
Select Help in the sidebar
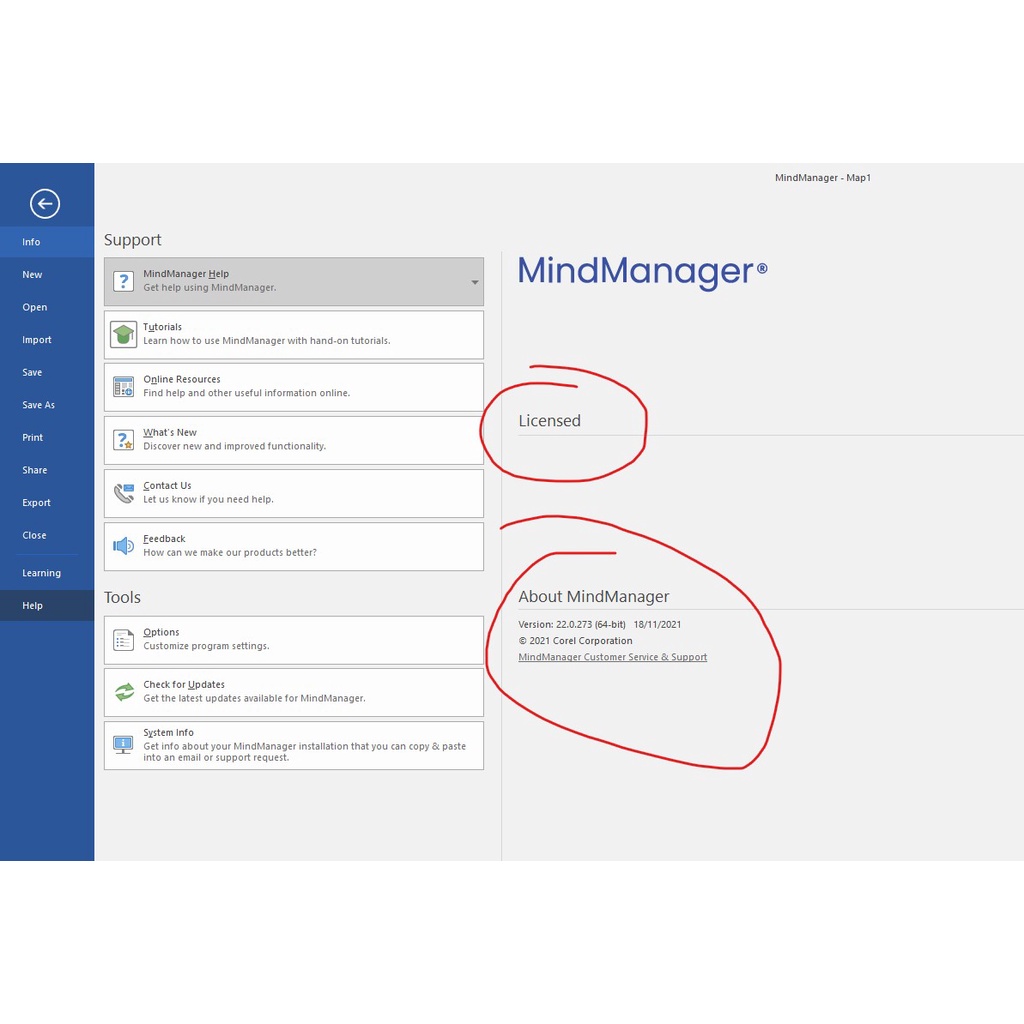pos(47,605)
